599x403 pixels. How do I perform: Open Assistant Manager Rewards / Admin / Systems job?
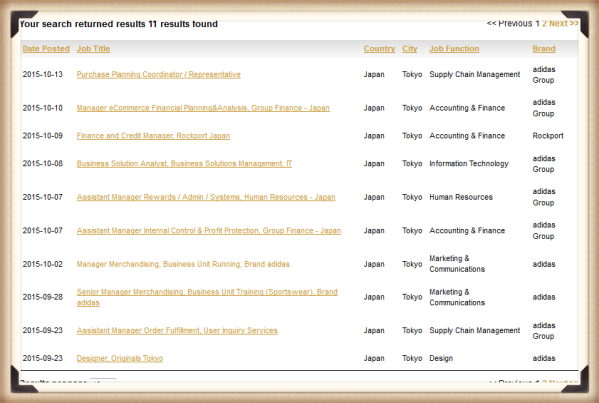point(206,197)
